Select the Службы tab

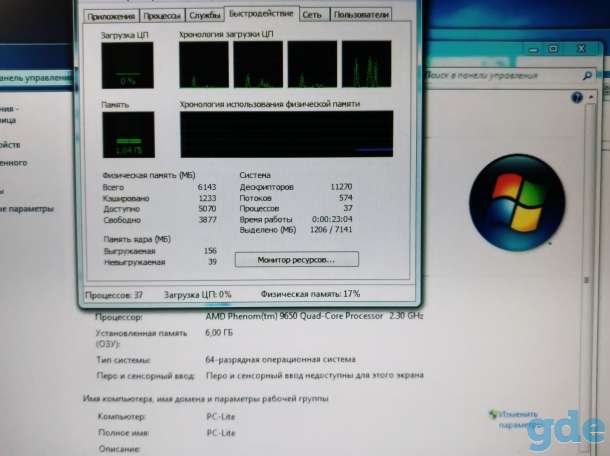coord(205,16)
